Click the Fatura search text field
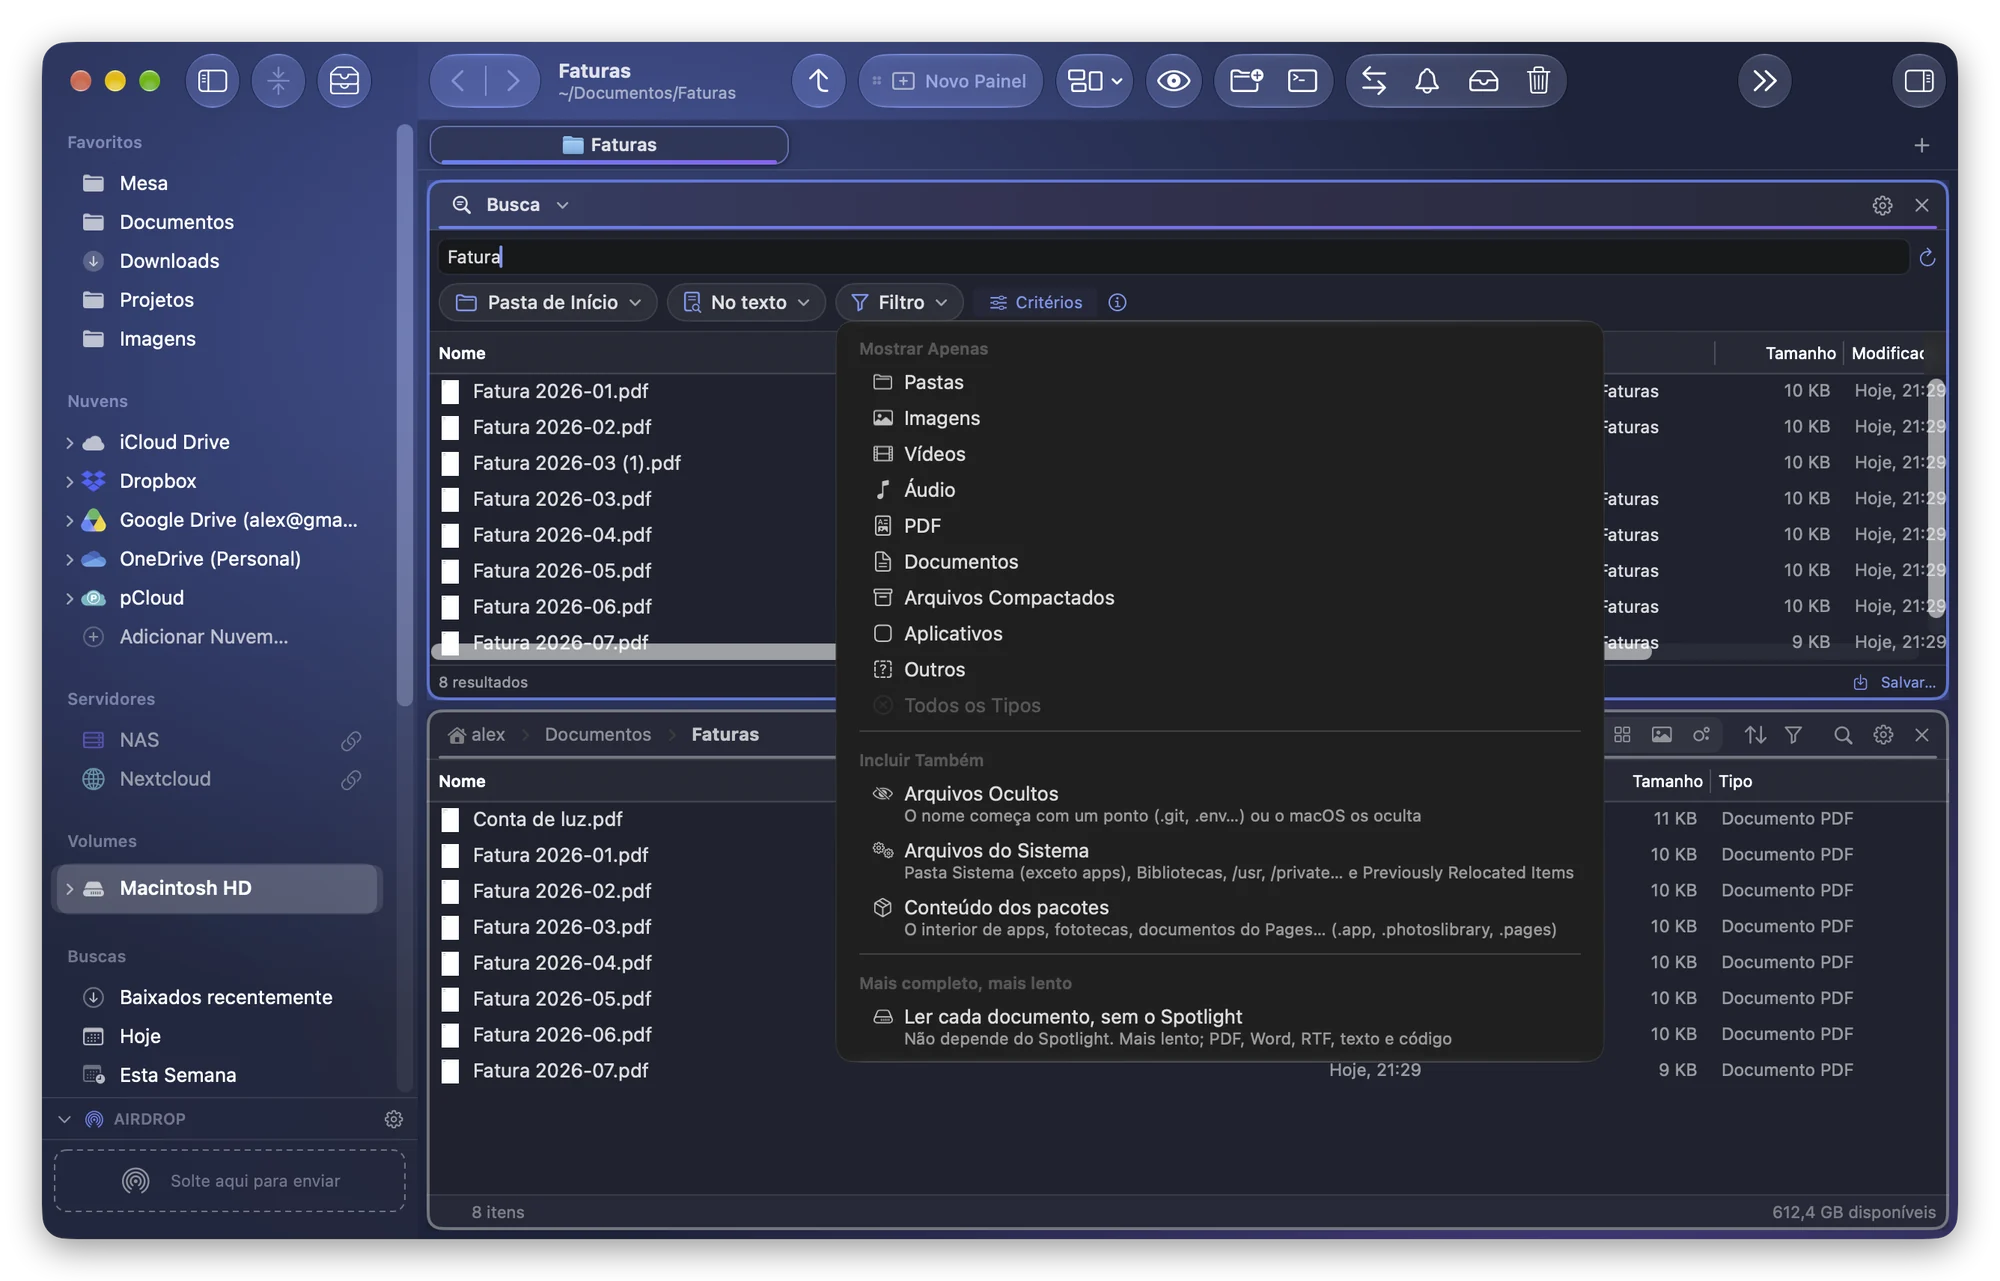Viewport: 2000px width, 1281px height. (1173, 257)
